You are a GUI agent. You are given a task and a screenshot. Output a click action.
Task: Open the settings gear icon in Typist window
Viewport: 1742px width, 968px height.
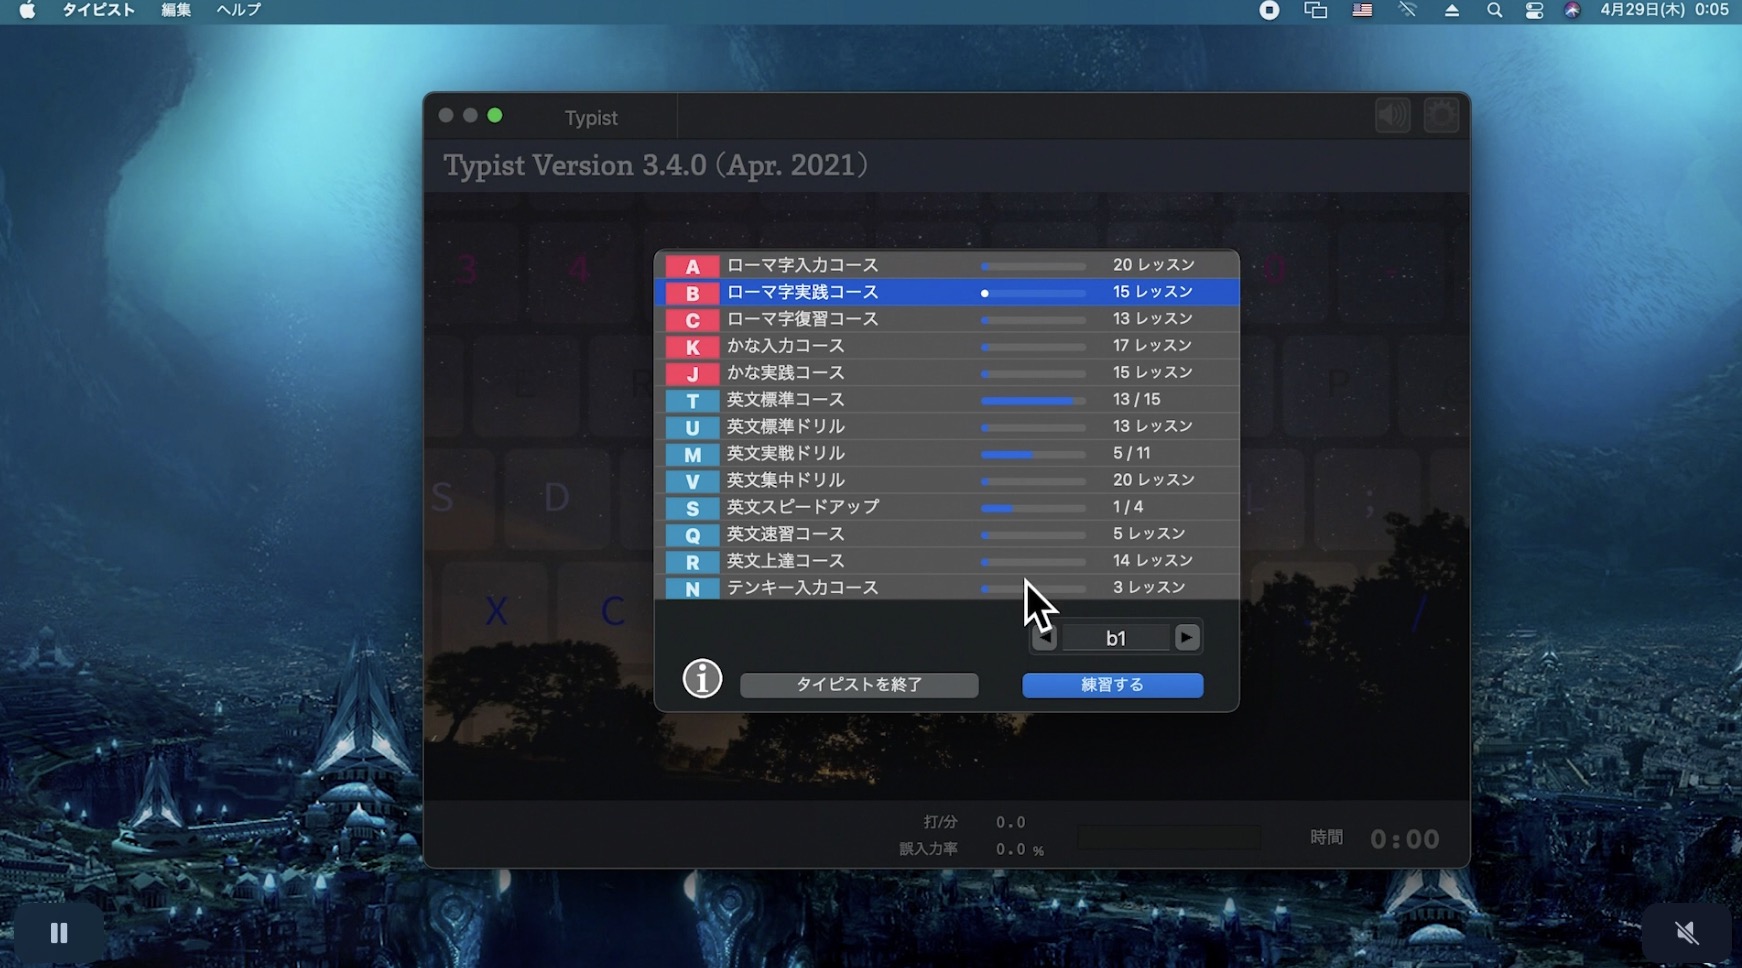(x=1441, y=116)
